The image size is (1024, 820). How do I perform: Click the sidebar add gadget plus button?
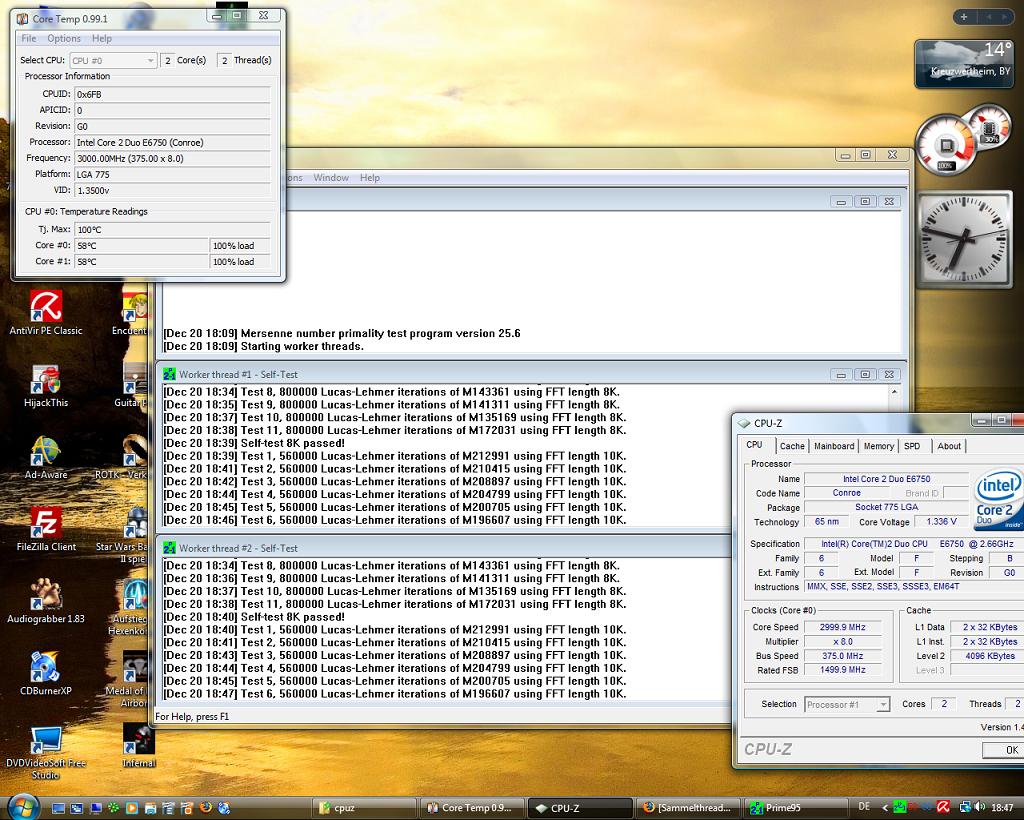click(x=964, y=17)
